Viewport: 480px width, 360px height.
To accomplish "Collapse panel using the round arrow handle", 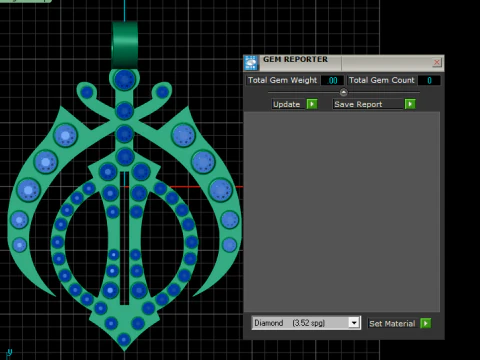I will click(x=343, y=92).
